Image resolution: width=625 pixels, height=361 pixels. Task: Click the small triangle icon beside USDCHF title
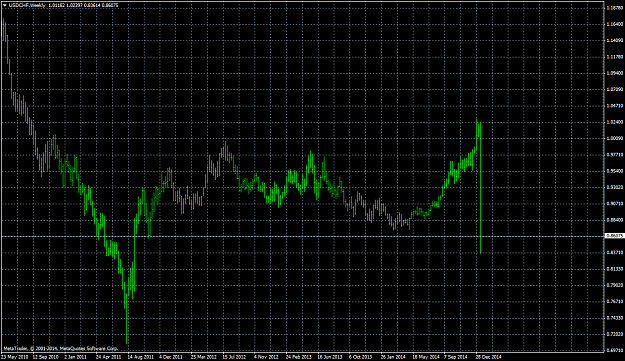pos(4,5)
